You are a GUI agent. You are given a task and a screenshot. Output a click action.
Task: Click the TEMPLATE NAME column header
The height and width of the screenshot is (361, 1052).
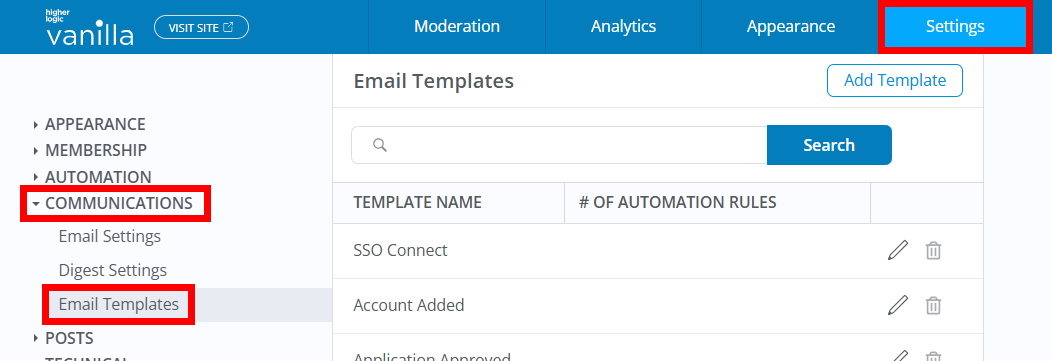pos(417,203)
